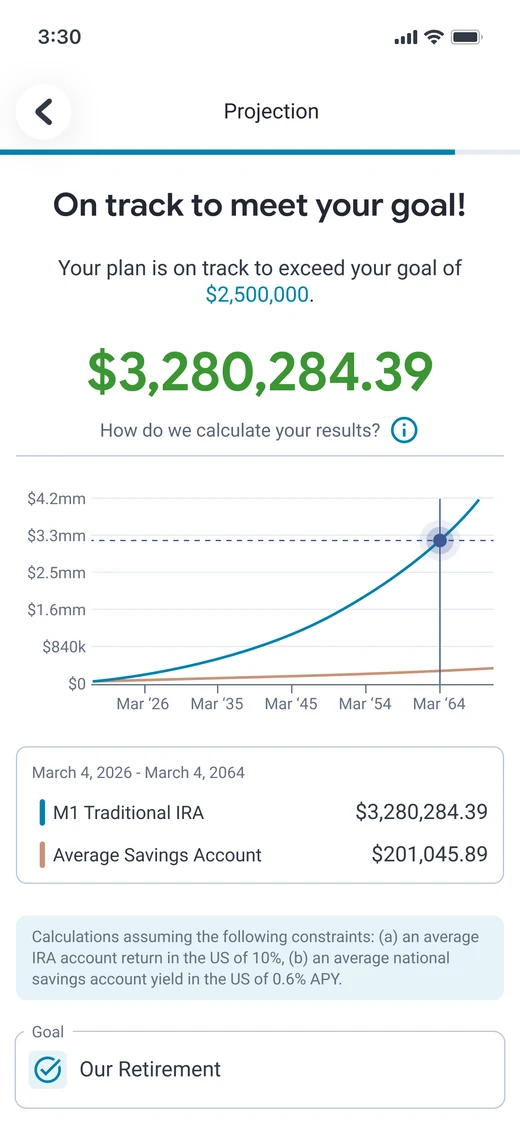Viewport: 520px width, 1126px height.
Task: Tap the orange Average Savings color bar
Action: pos(42,854)
